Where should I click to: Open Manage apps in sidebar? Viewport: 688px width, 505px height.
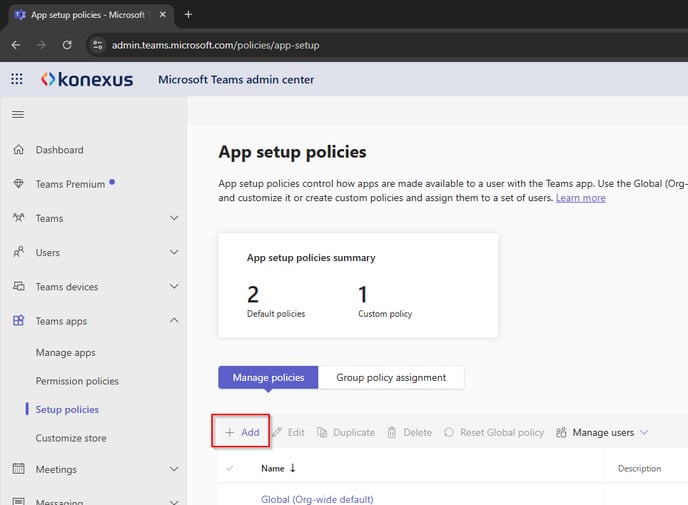pyautogui.click(x=65, y=353)
